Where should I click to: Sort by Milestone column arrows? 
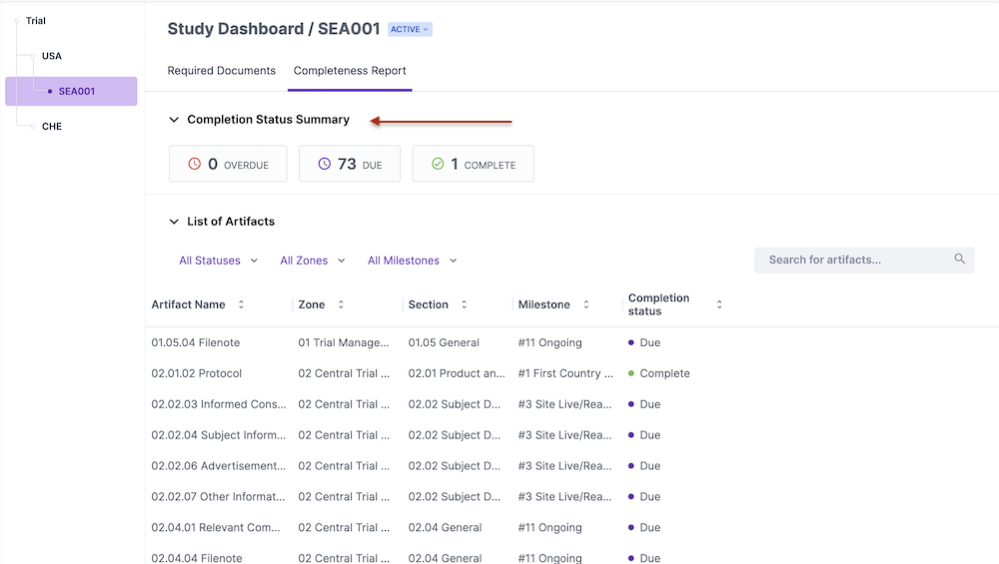pyautogui.click(x=586, y=305)
